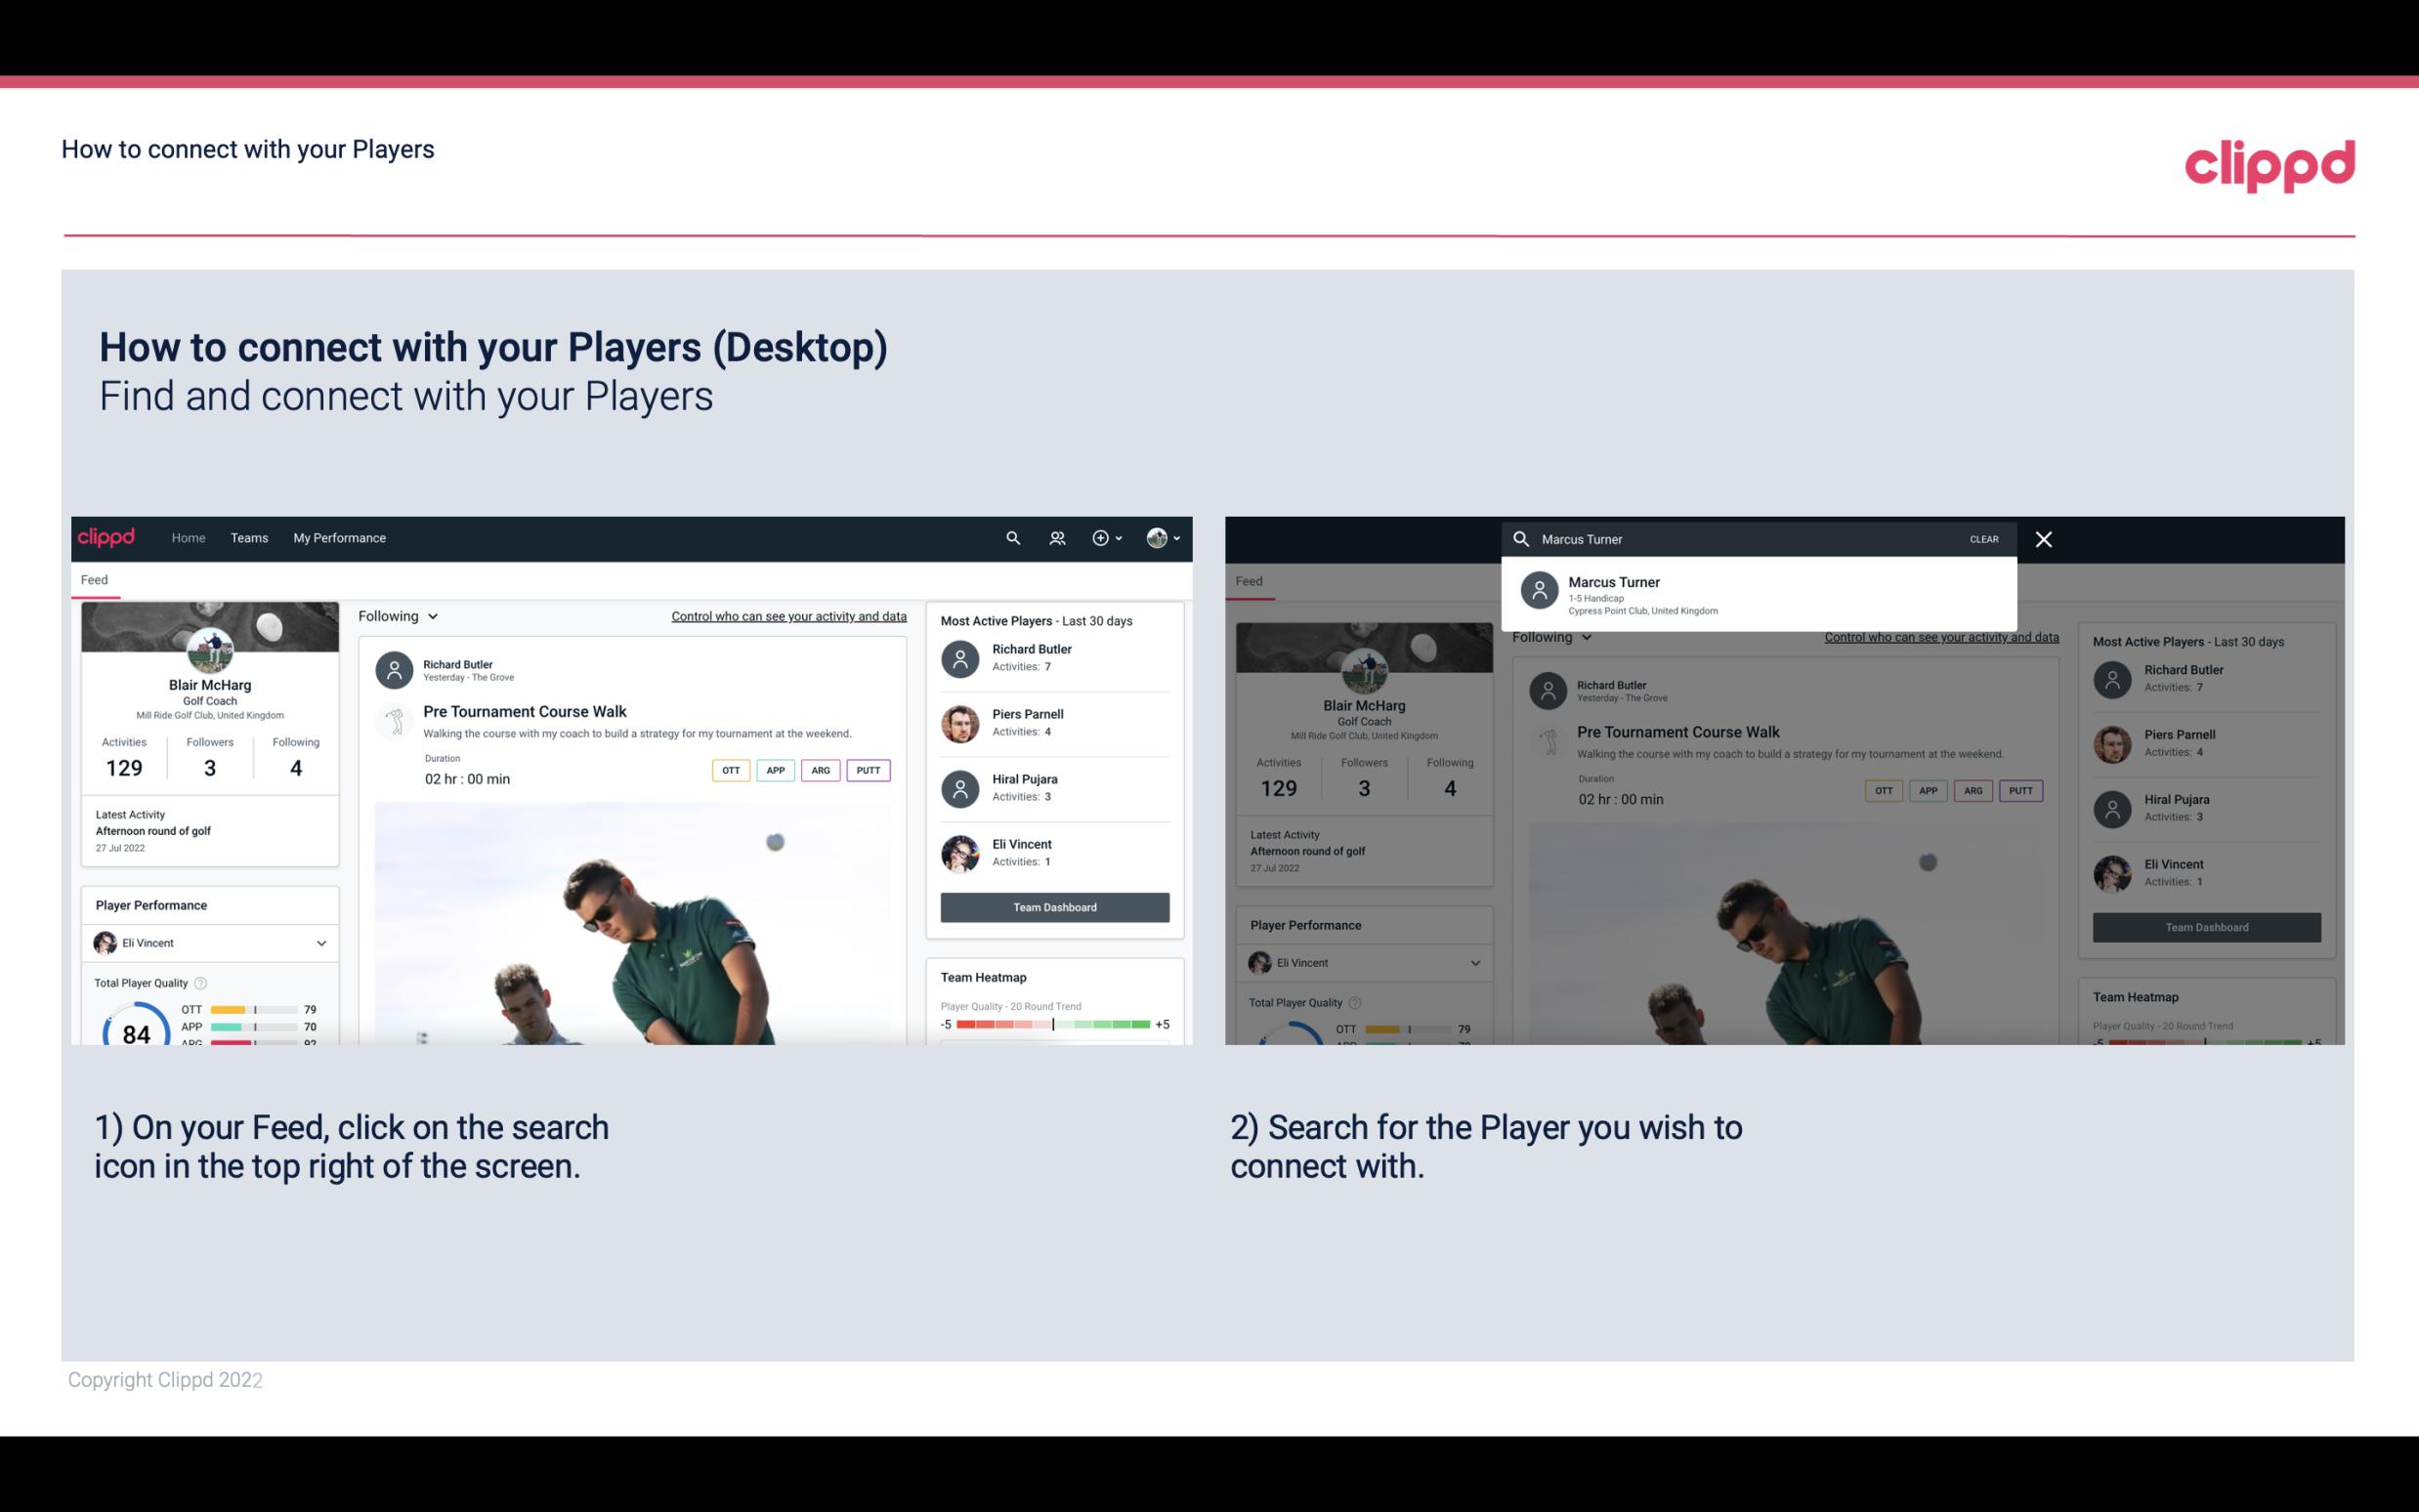Select the Home tab in navigation

187,538
